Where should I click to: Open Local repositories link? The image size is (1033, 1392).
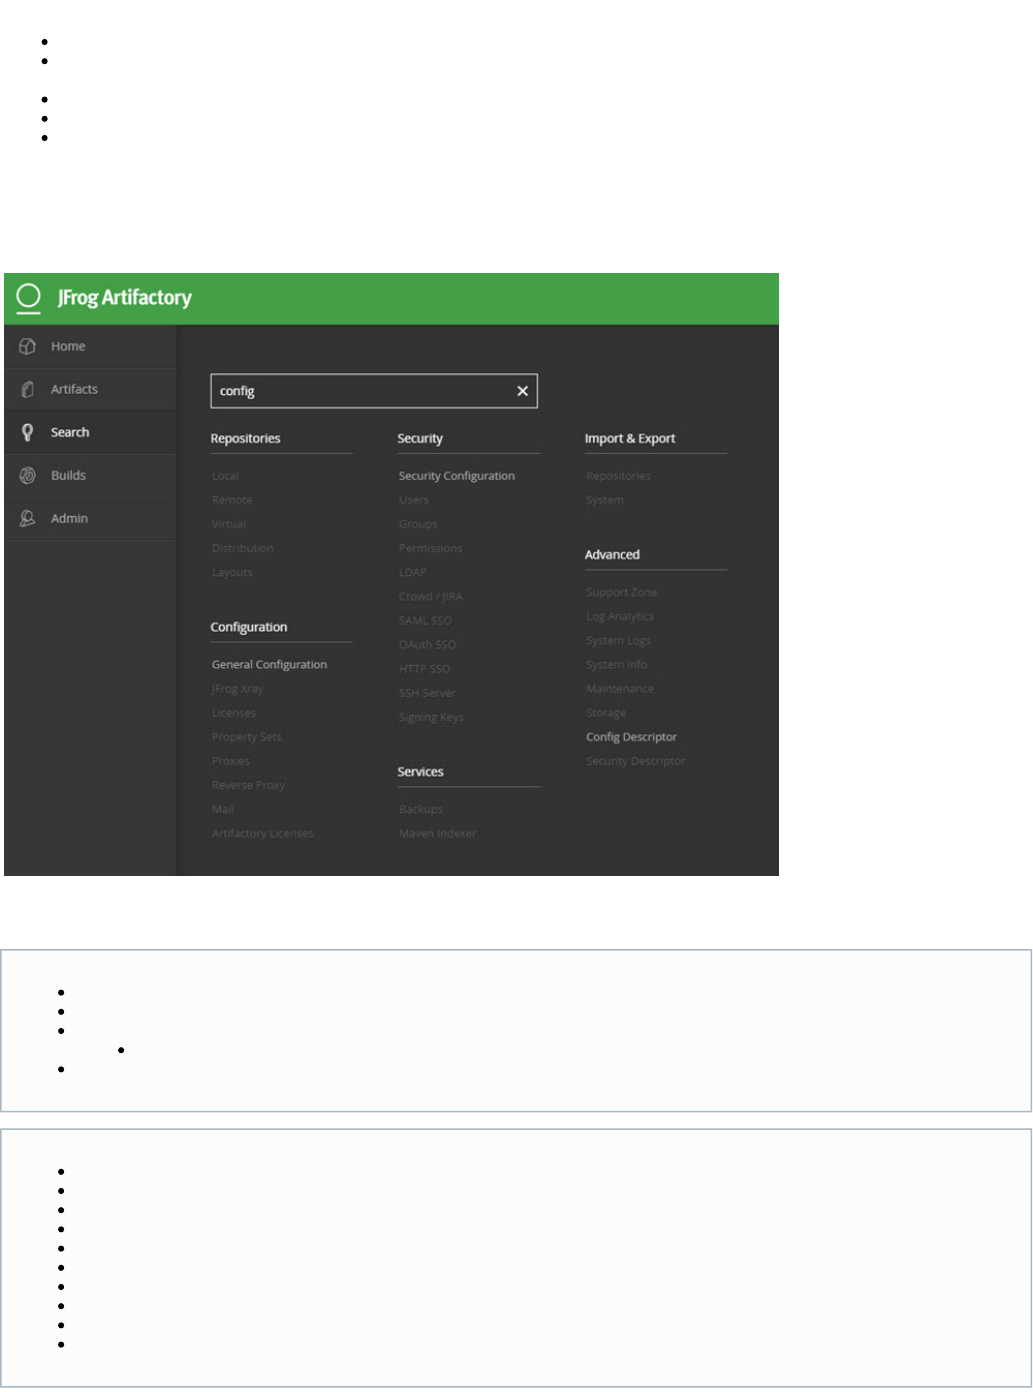point(225,476)
